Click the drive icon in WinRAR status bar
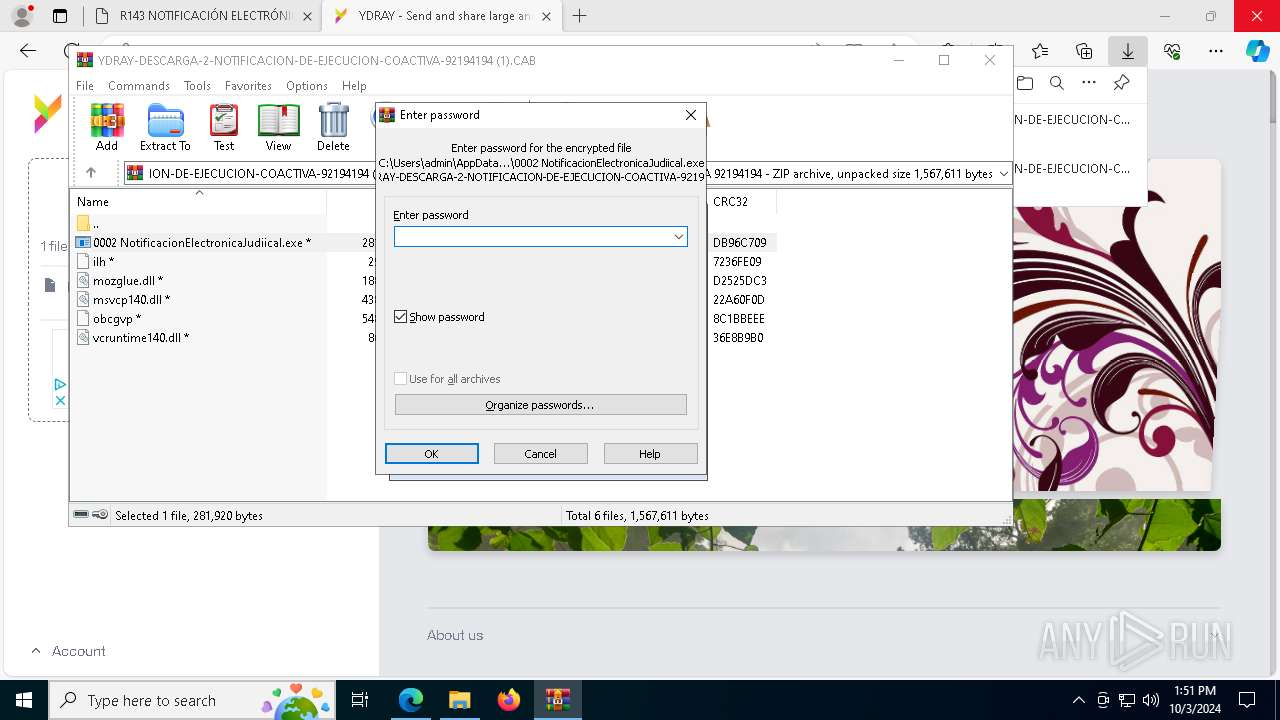Image resolution: width=1280 pixels, height=720 pixels. point(81,515)
